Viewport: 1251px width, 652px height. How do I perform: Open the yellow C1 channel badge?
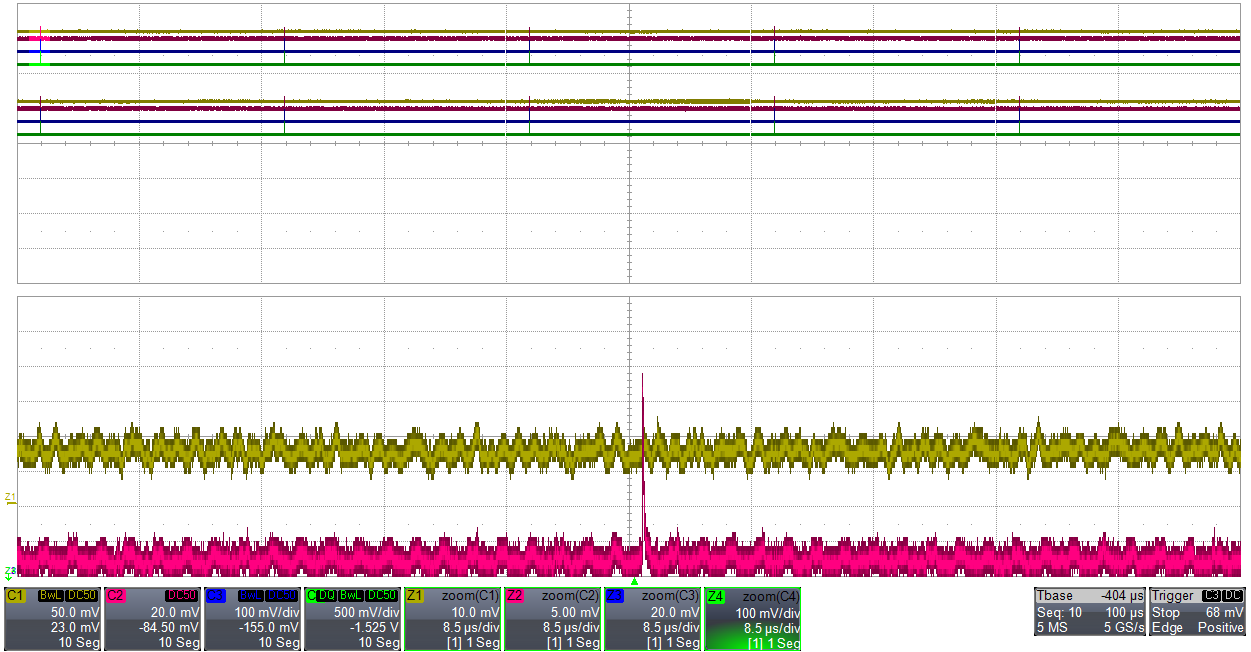15,596
